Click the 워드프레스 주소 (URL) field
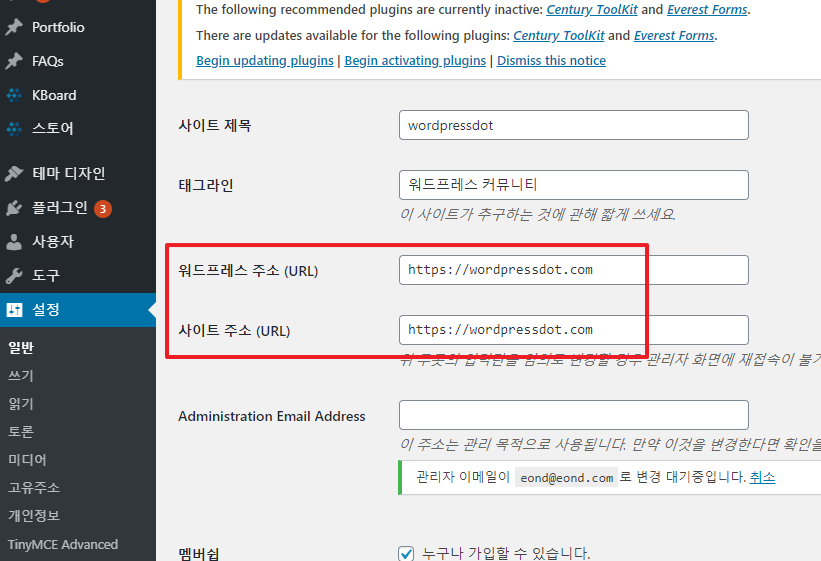 click(573, 270)
